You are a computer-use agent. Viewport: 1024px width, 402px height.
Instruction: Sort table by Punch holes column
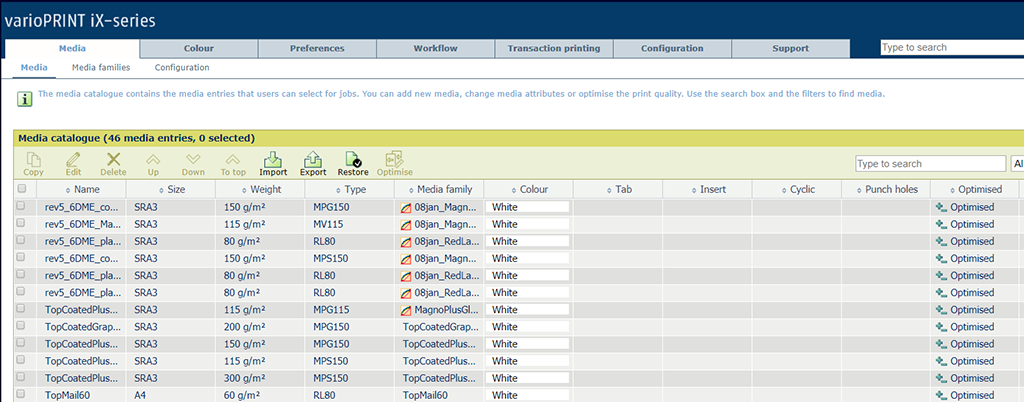click(x=887, y=189)
